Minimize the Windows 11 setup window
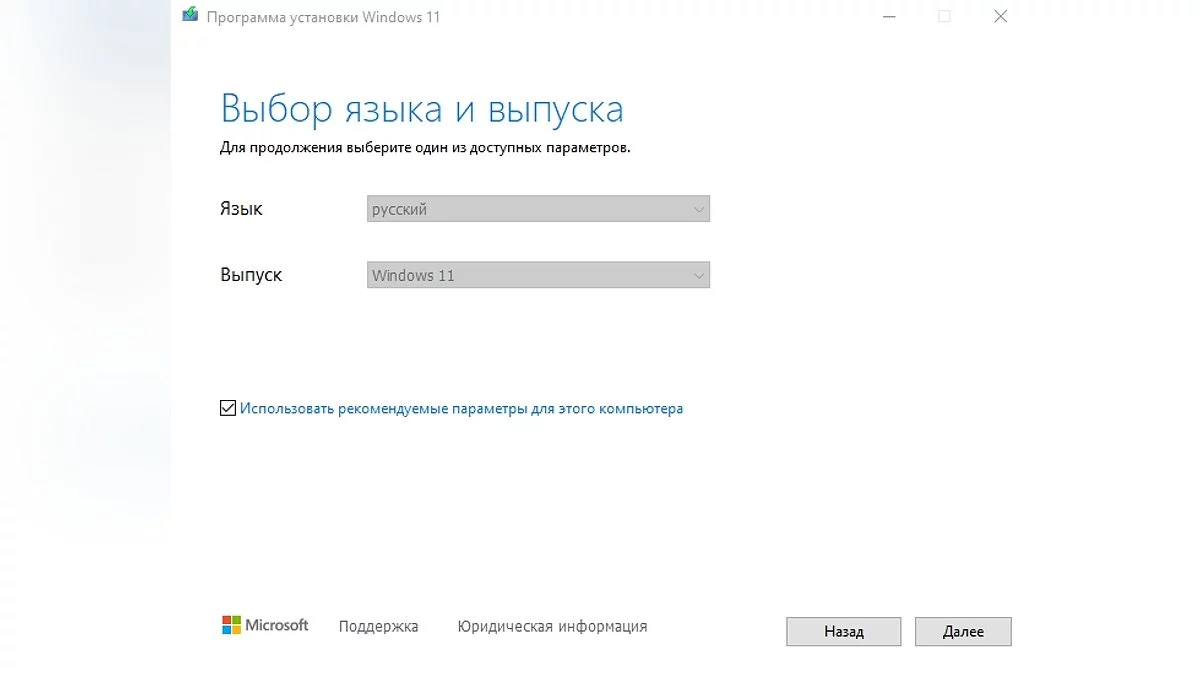Screen dimensions: 1200x675 886,17
